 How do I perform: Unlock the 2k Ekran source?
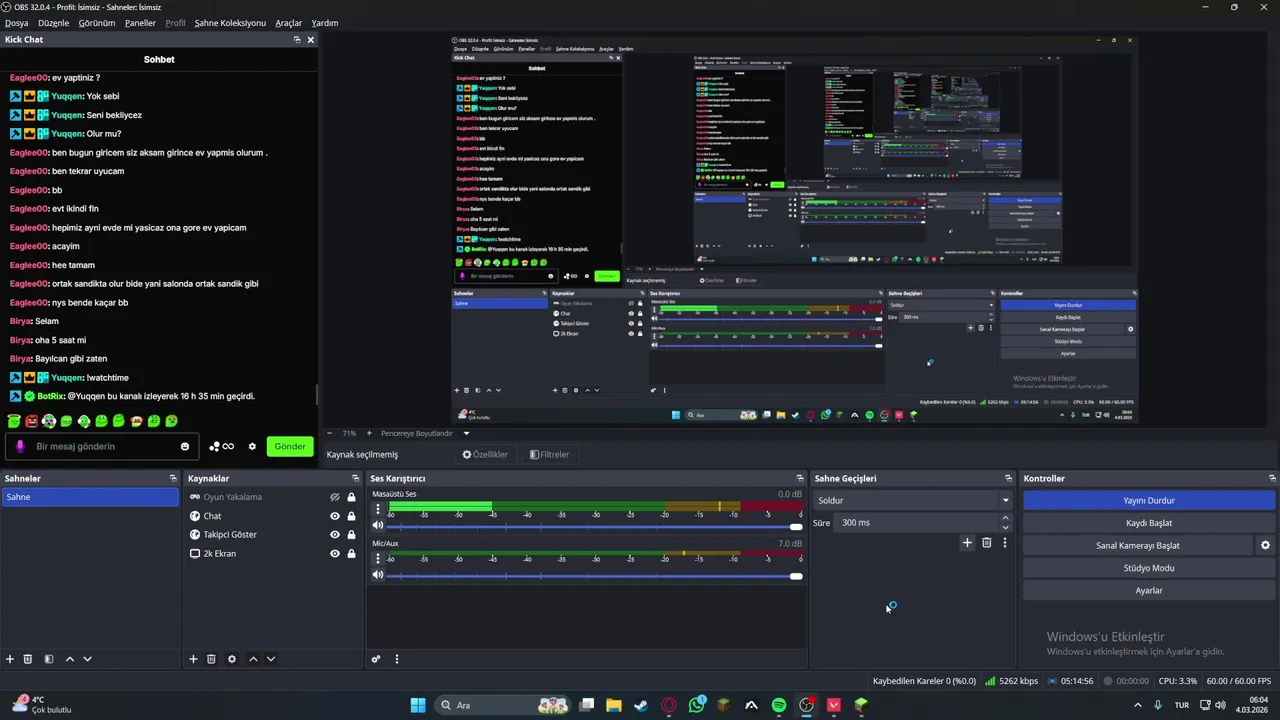tap(351, 554)
